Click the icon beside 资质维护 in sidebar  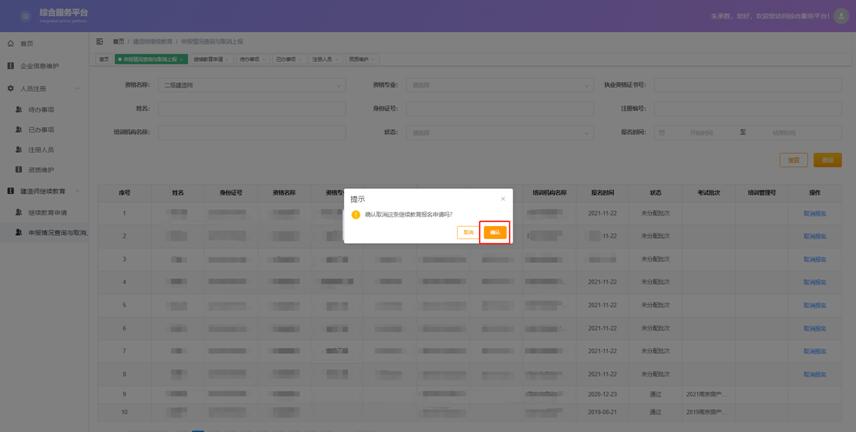tap(18, 170)
